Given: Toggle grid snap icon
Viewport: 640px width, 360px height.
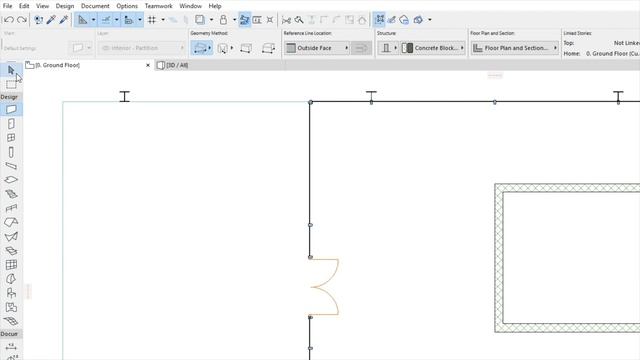Looking at the screenshot, I should [152, 20].
